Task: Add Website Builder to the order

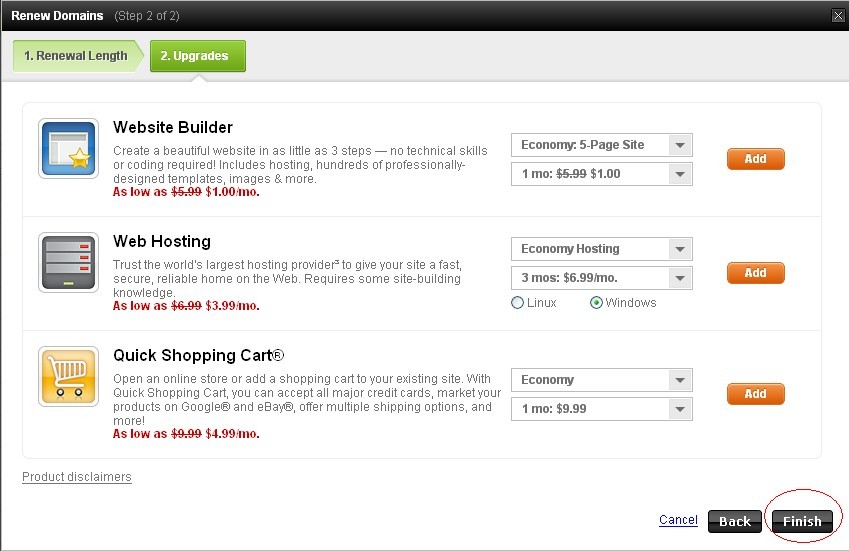Action: point(755,159)
